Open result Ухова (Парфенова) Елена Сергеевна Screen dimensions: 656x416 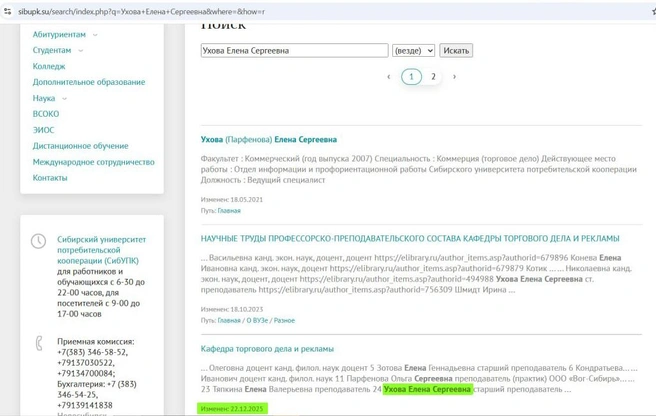(269, 139)
